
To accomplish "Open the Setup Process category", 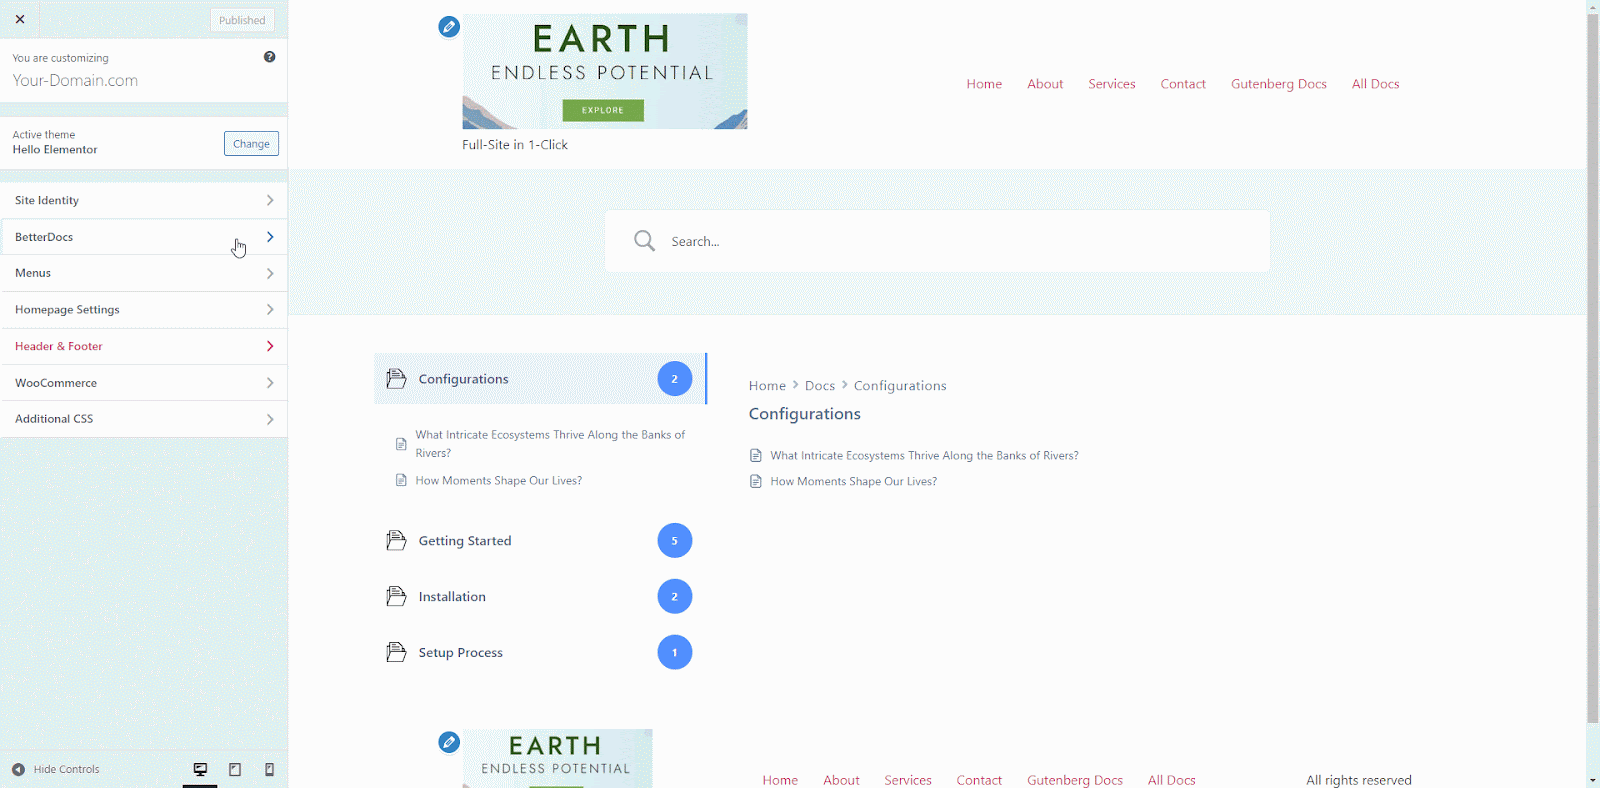I will (540, 653).
